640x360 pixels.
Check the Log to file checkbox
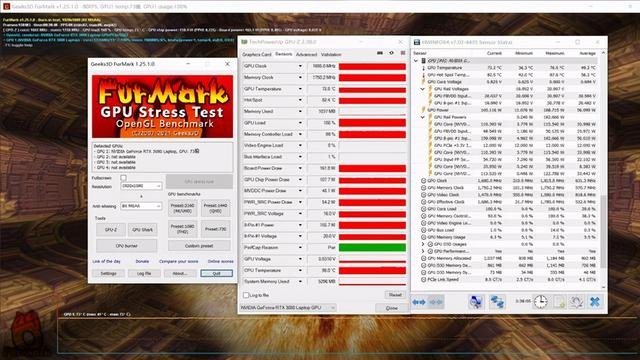(246, 295)
